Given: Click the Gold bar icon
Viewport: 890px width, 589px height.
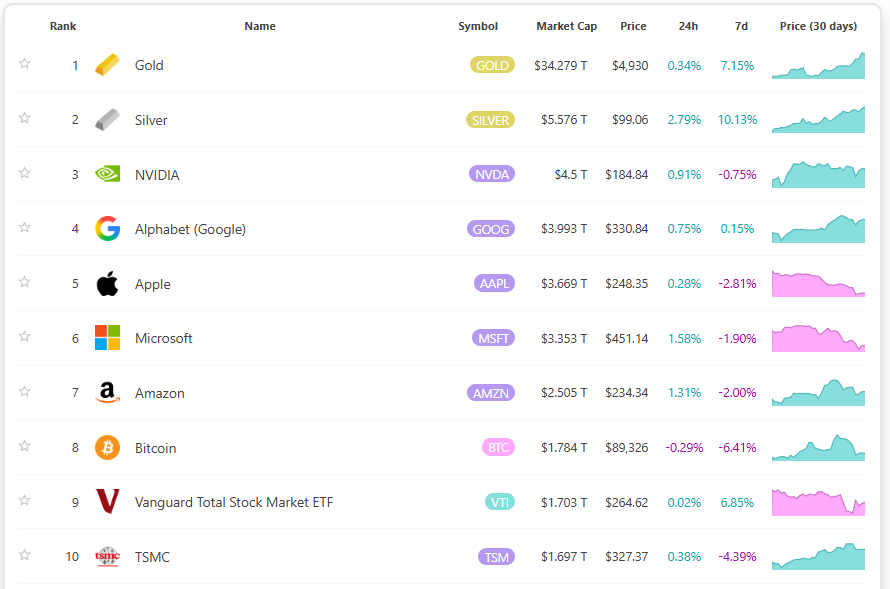Looking at the screenshot, I should [107, 65].
